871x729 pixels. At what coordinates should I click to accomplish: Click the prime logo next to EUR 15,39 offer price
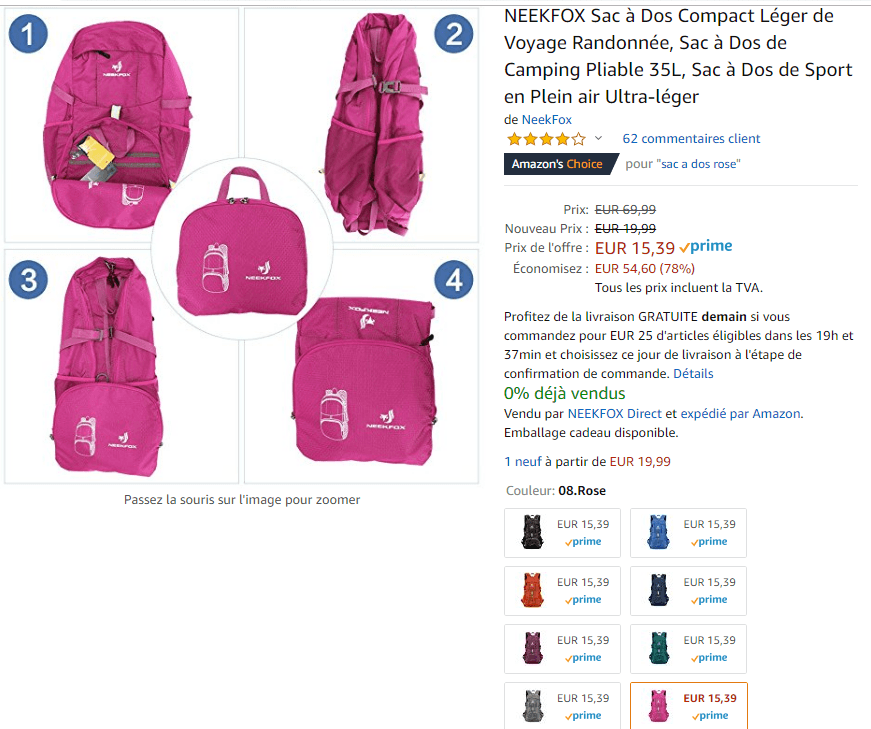pos(706,246)
